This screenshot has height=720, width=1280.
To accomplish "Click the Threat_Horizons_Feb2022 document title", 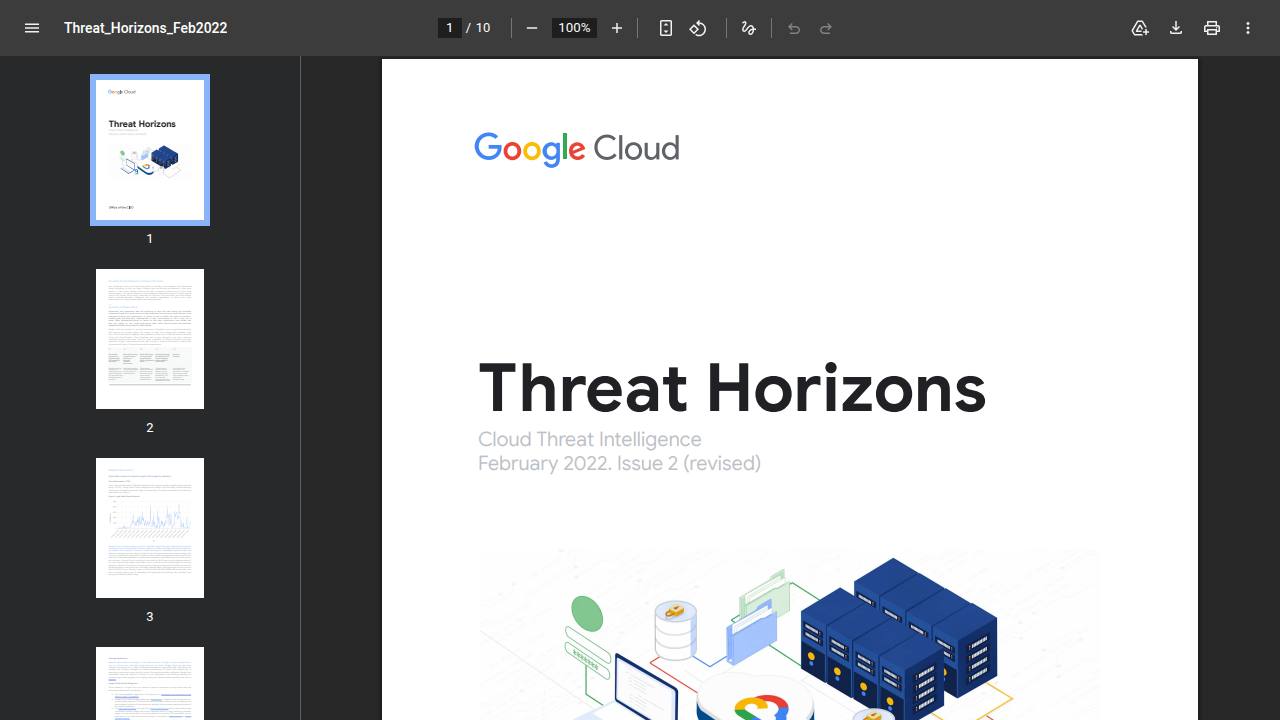I will (x=146, y=28).
